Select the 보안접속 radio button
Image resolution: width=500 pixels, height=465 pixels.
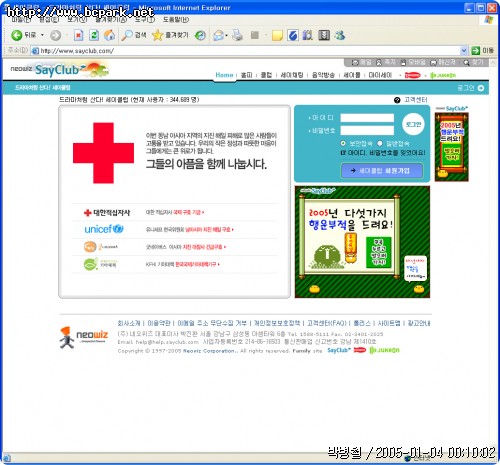343,143
